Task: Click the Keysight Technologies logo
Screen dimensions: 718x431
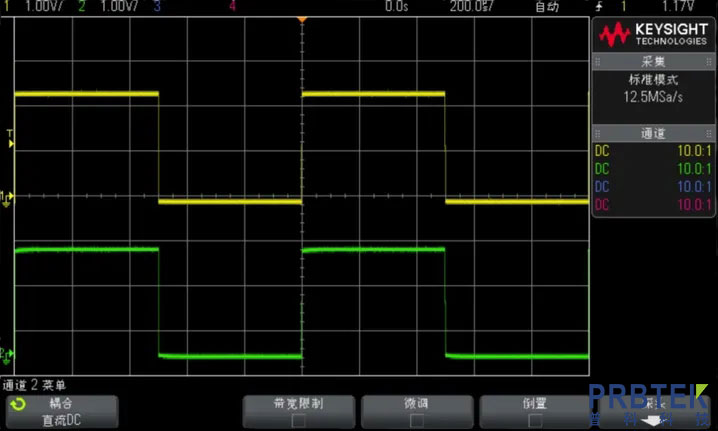Action: coord(653,36)
